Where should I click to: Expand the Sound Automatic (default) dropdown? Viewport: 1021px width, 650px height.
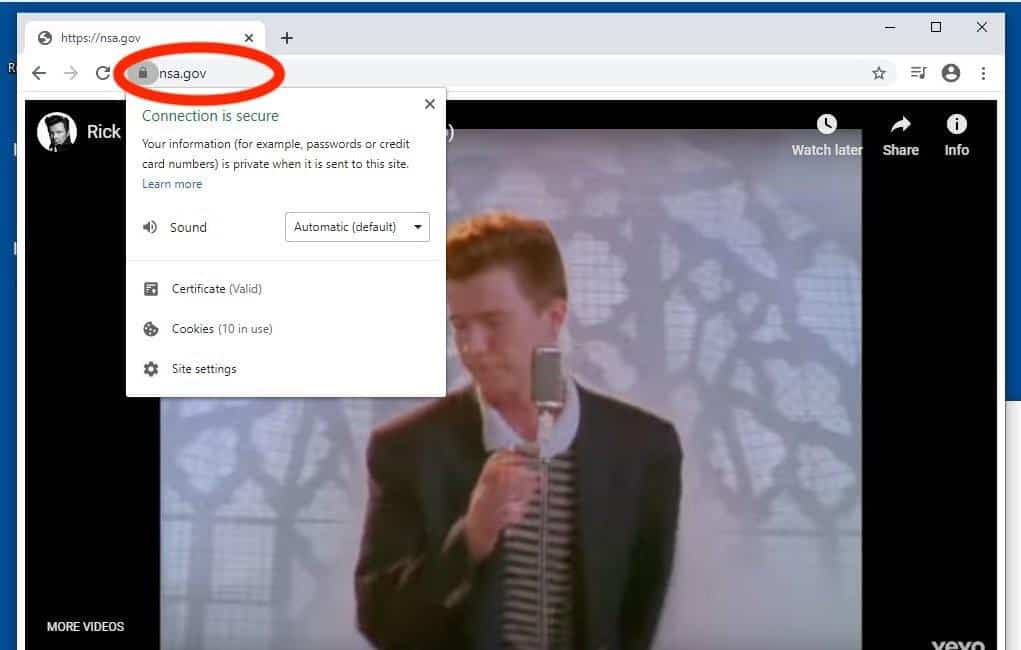click(x=357, y=227)
